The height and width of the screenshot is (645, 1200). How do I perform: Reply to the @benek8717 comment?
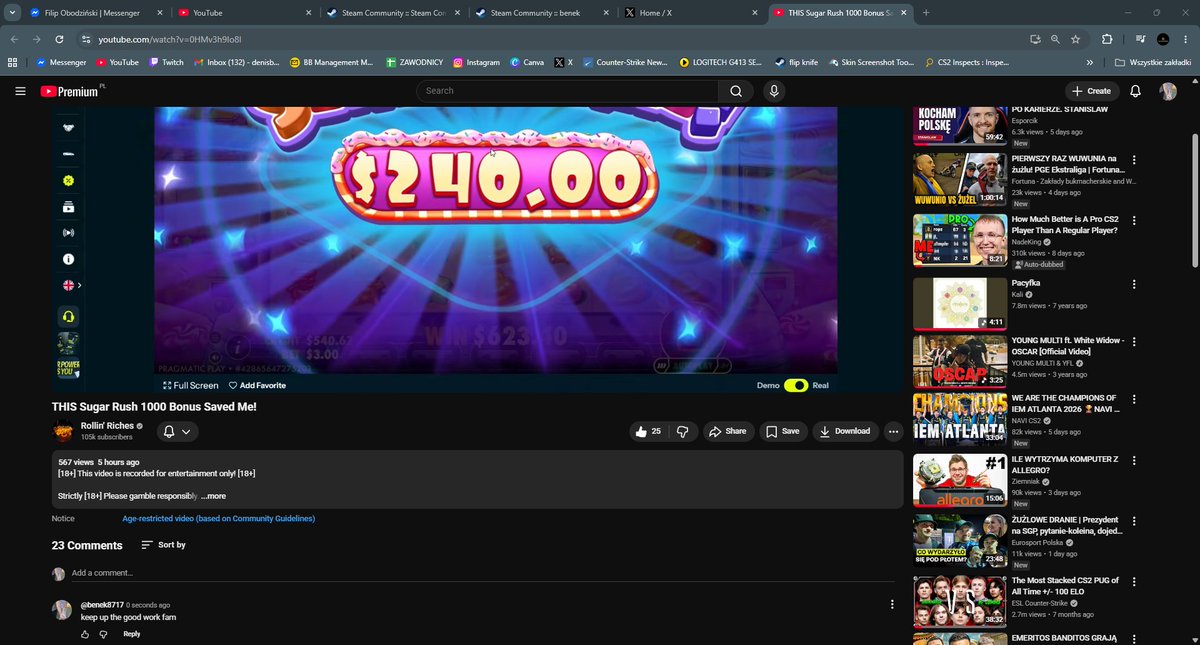point(132,634)
